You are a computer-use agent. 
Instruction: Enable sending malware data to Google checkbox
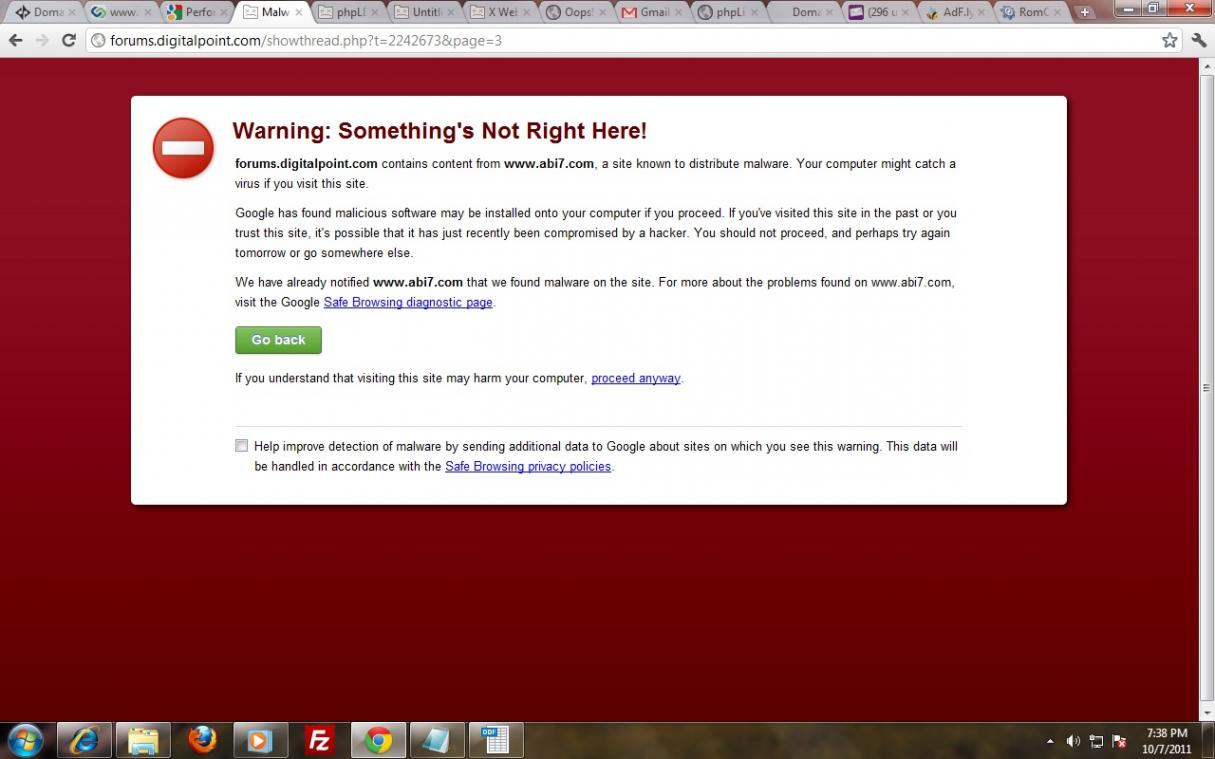pyautogui.click(x=242, y=446)
